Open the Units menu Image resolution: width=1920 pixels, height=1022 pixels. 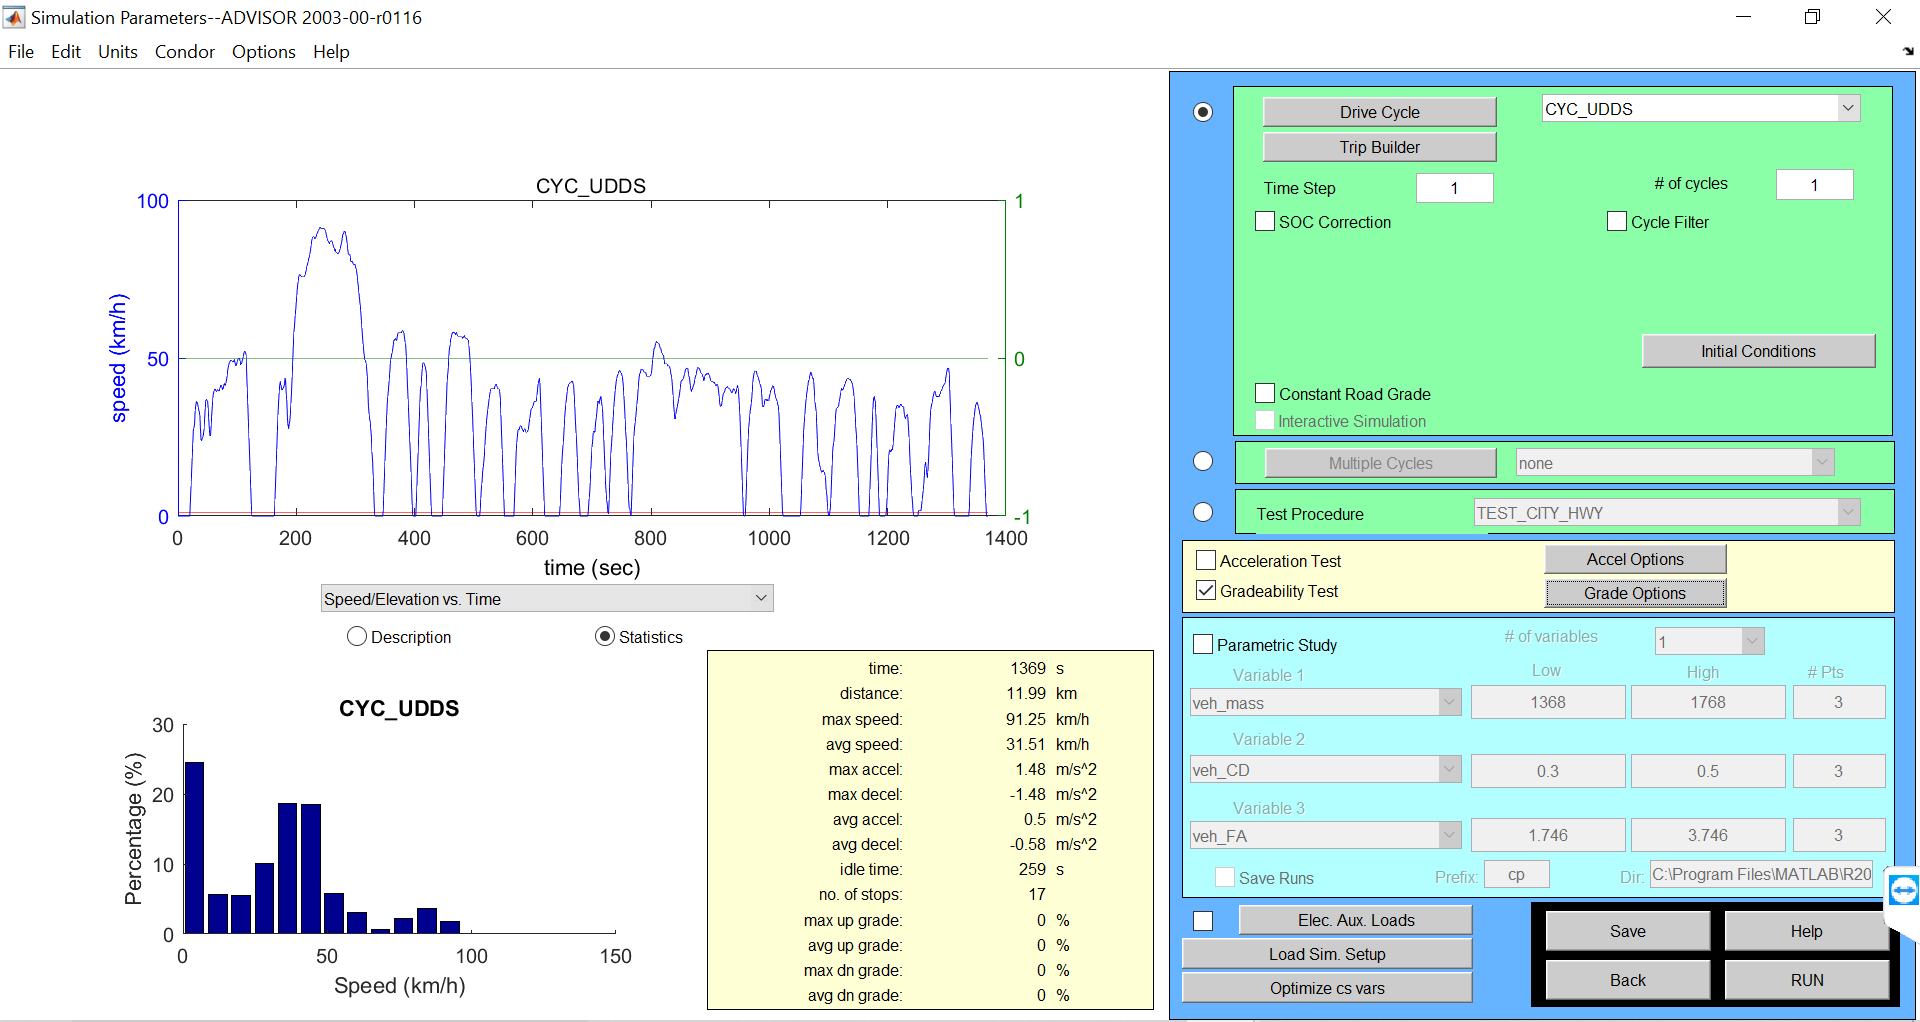point(117,51)
